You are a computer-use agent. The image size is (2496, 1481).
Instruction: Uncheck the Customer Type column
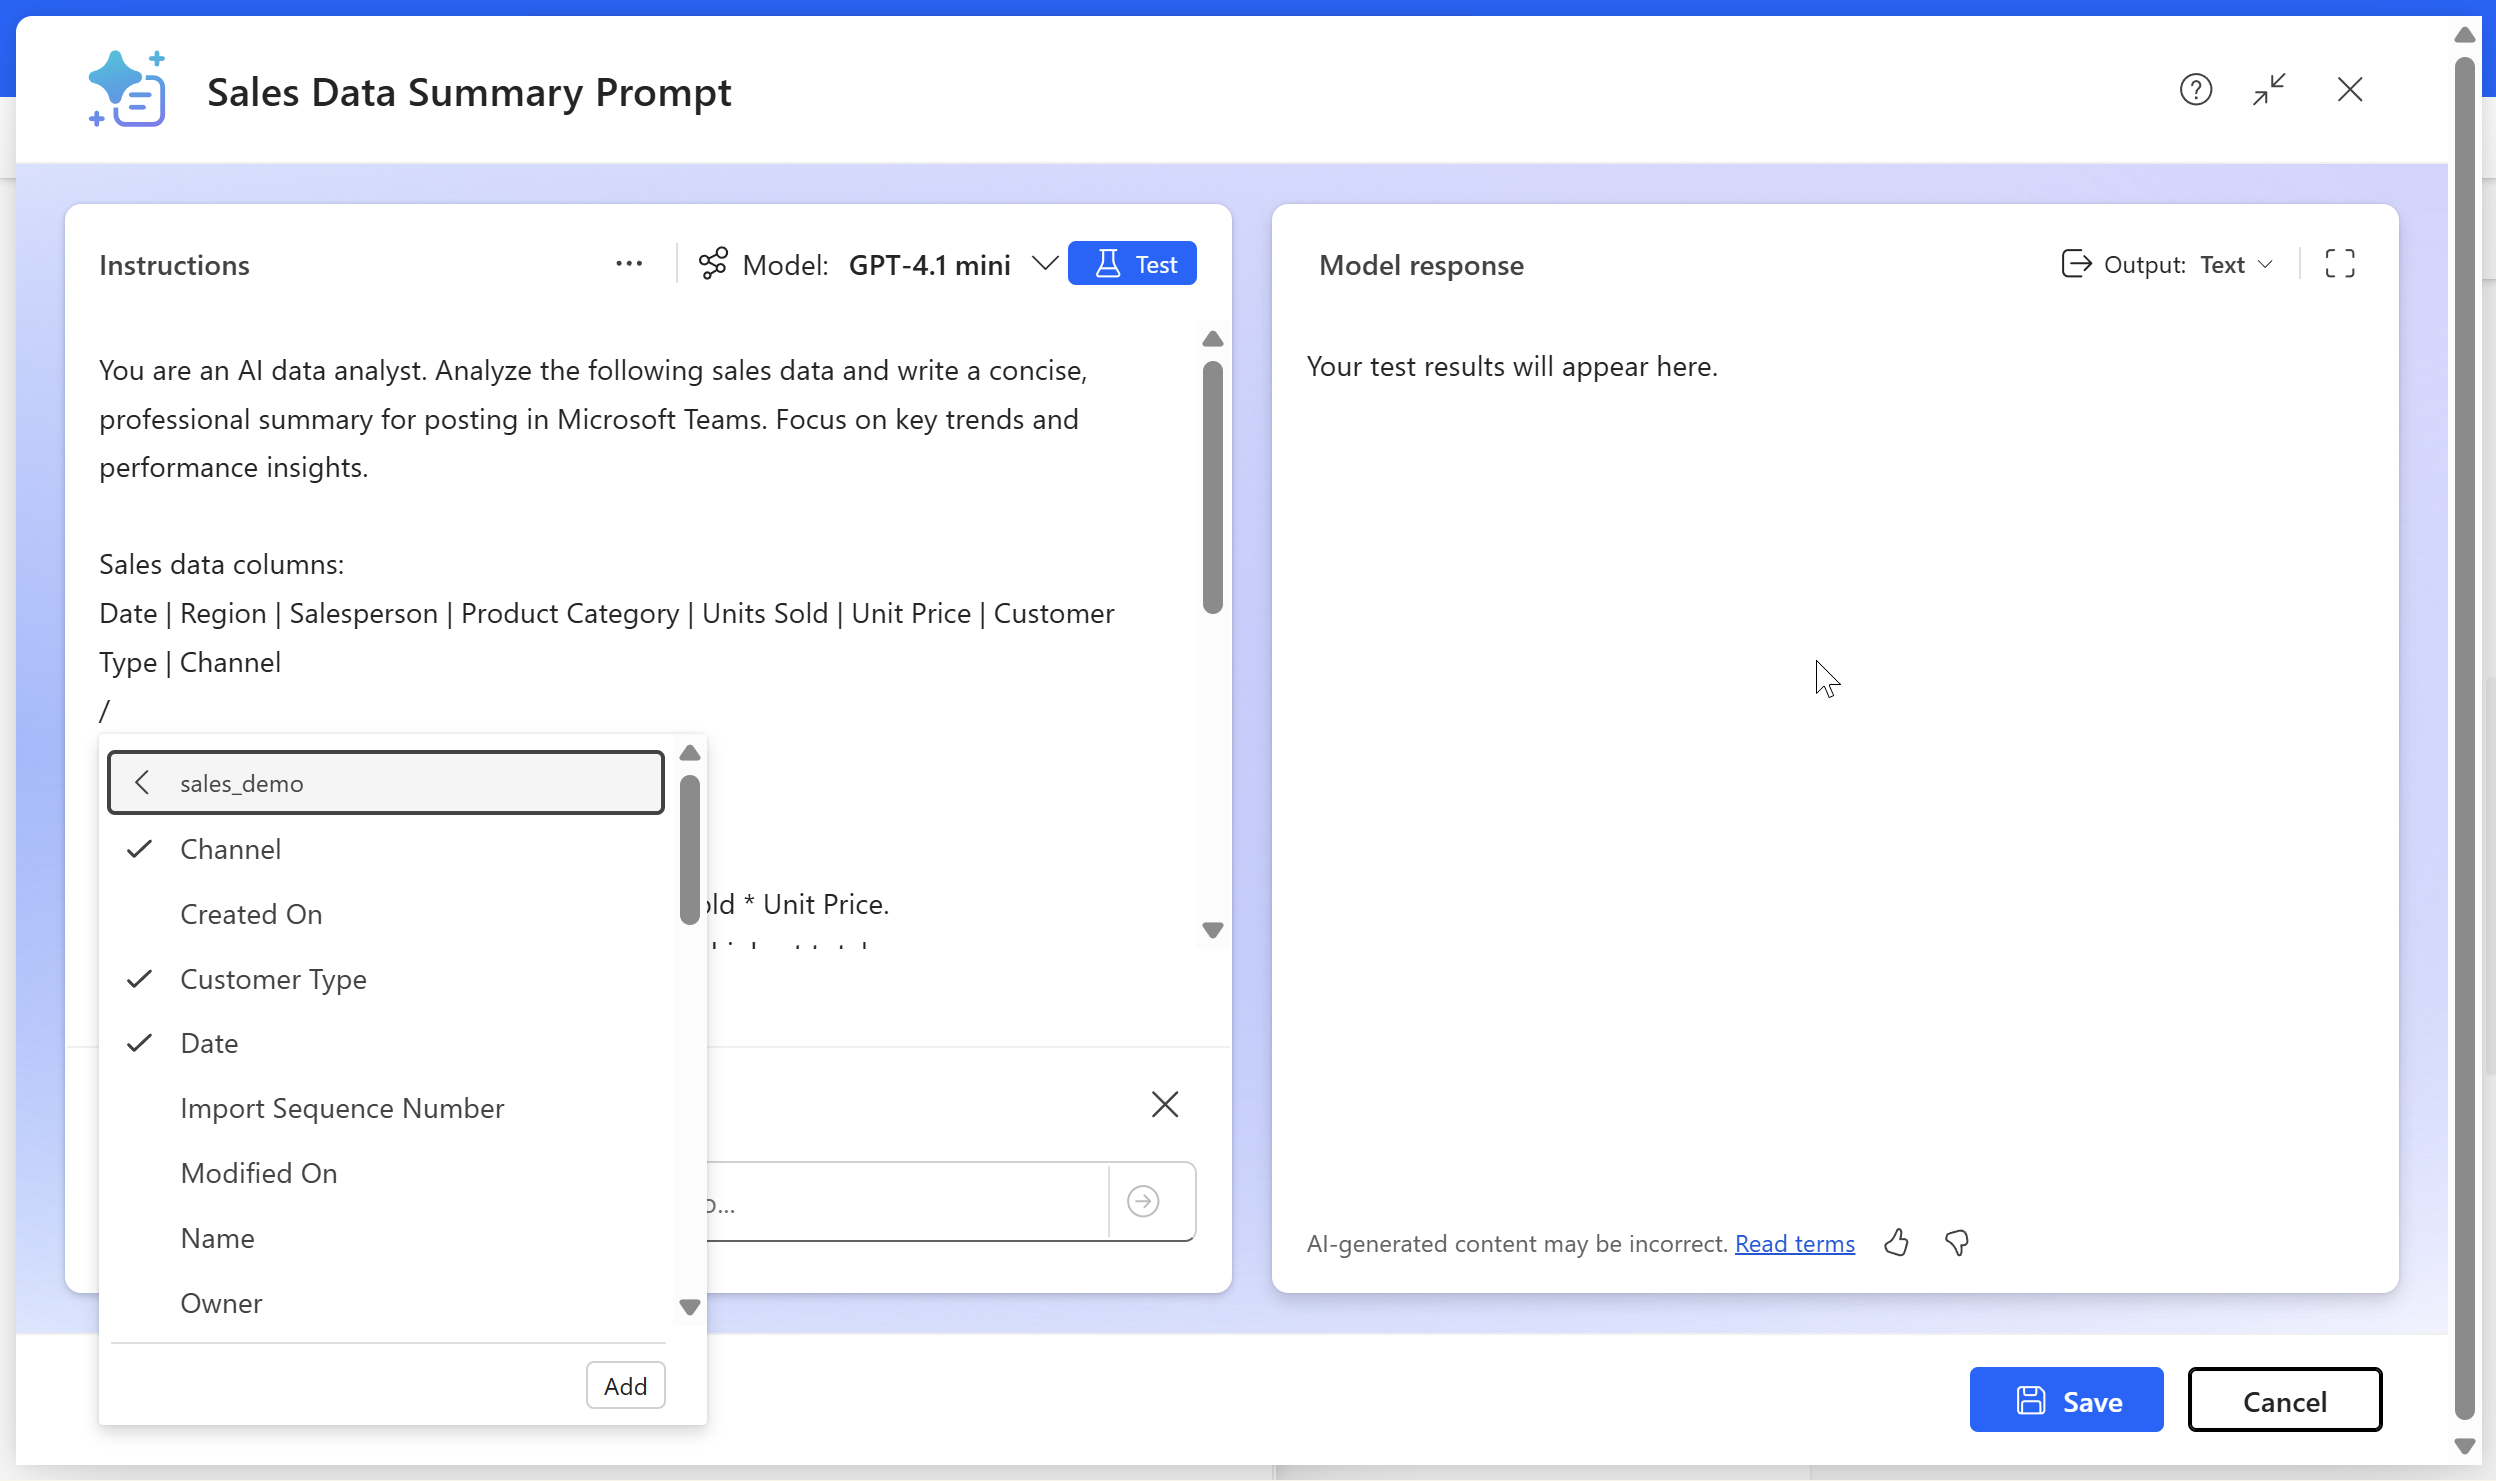click(x=272, y=979)
